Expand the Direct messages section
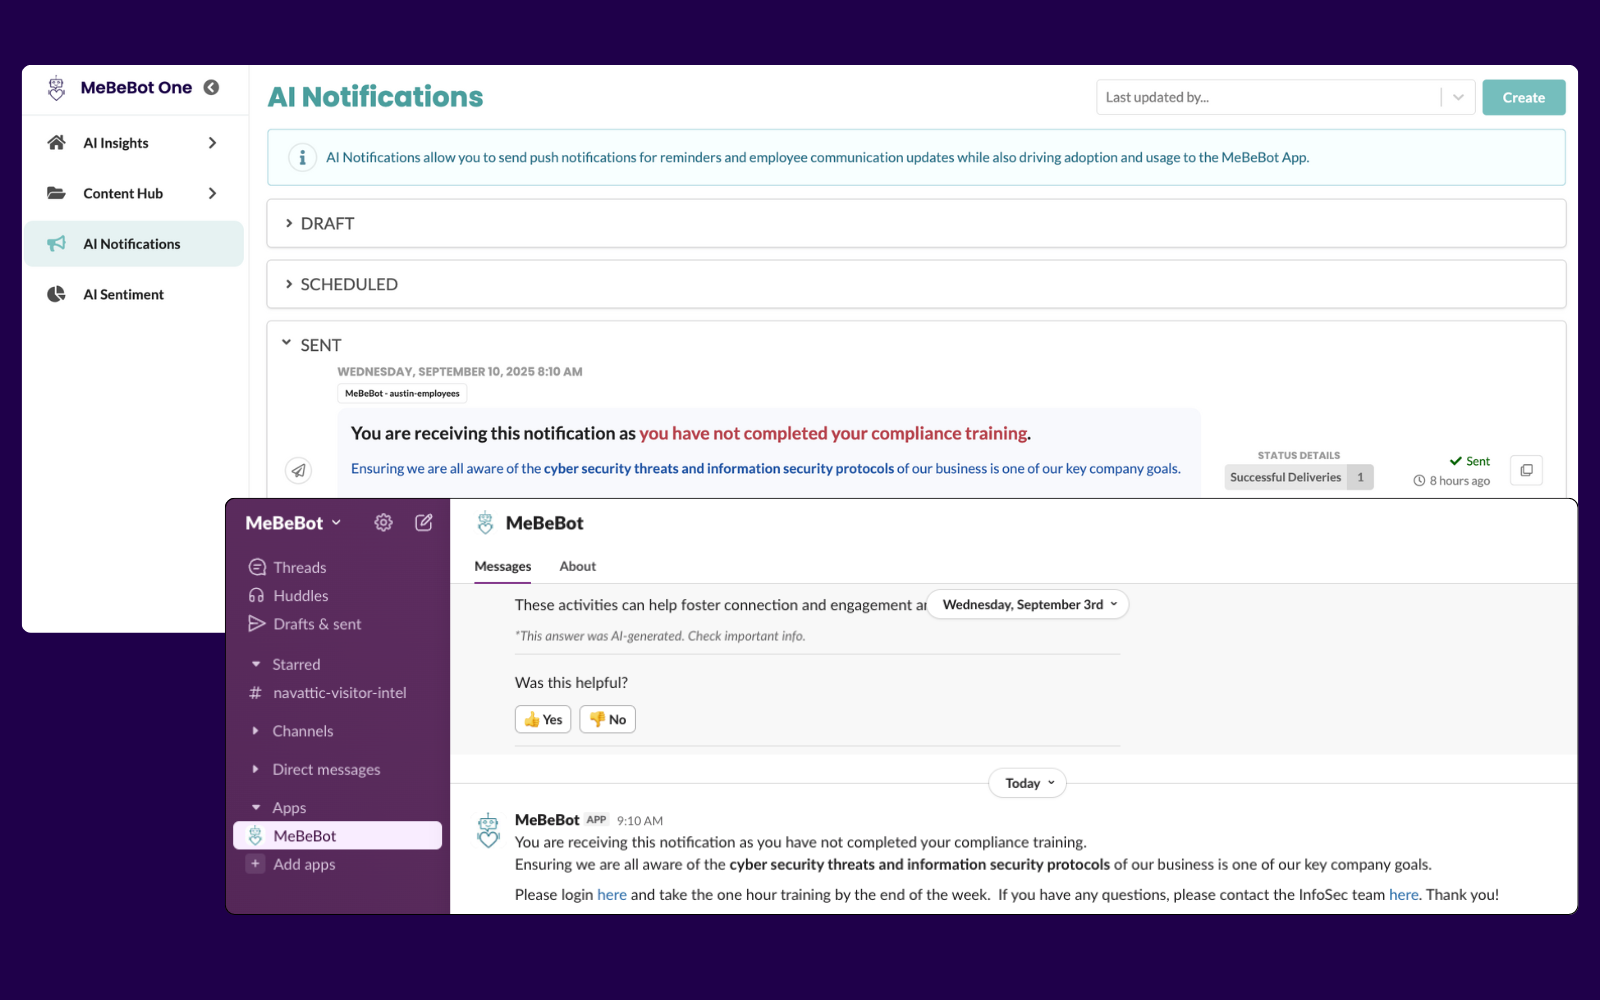 (256, 769)
